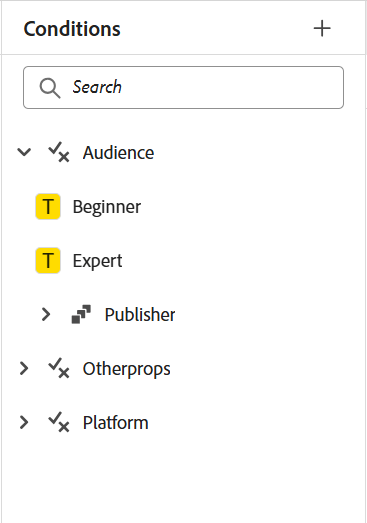Viewport: 367px width, 523px height.
Task: Click the search magnifier icon
Action: pos(50,88)
